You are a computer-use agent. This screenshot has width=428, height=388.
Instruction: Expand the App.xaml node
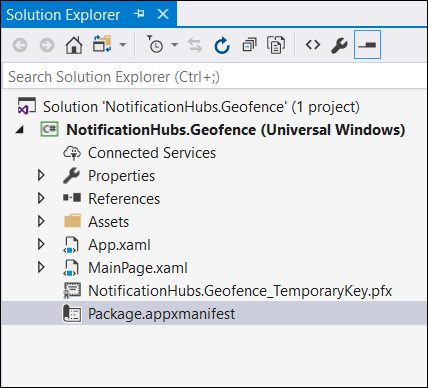click(x=41, y=244)
